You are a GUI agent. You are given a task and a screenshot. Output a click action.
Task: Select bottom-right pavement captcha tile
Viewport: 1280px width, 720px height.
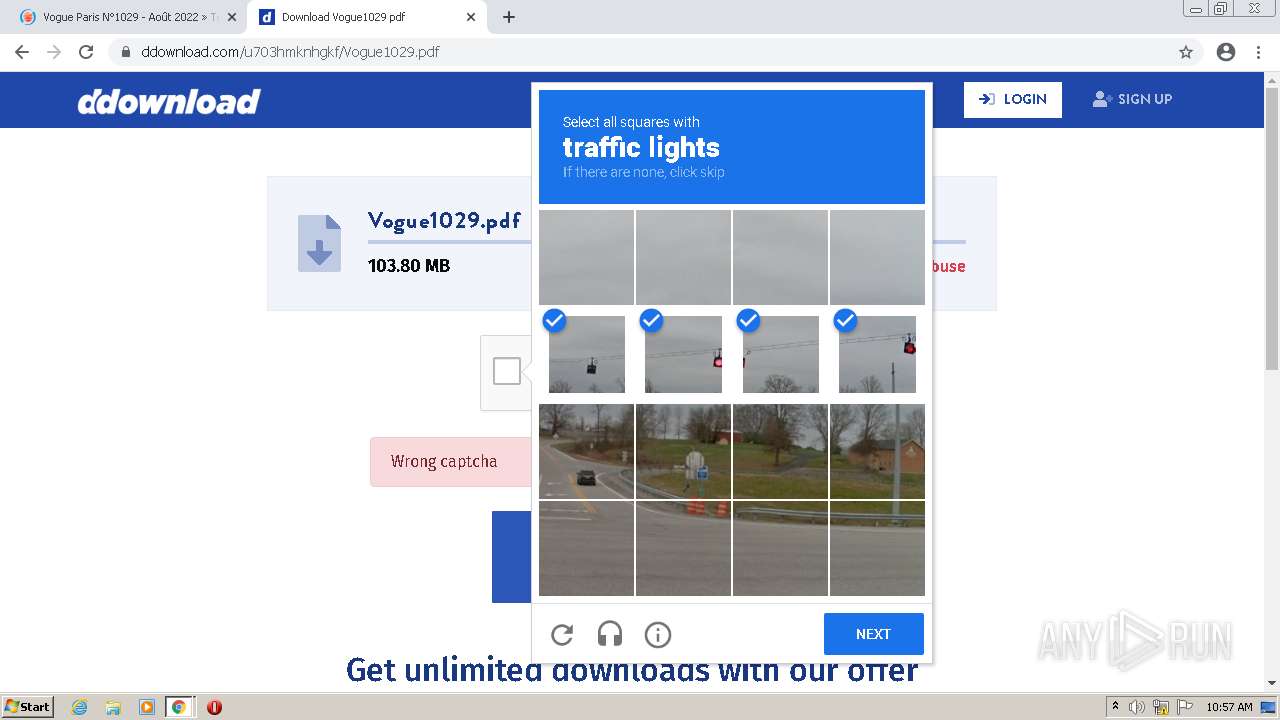[x=877, y=548]
